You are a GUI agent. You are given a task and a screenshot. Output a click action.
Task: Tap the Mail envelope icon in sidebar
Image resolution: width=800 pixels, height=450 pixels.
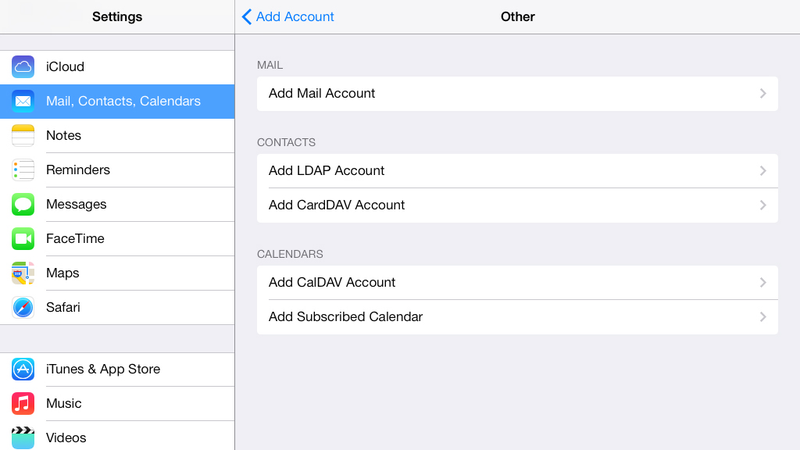click(x=23, y=101)
